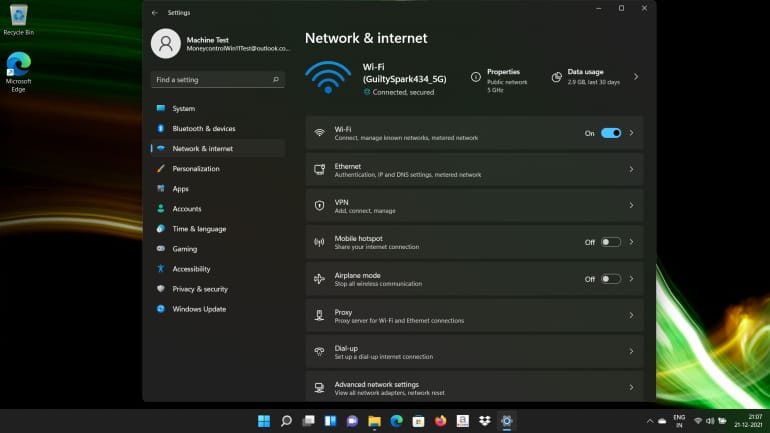Open Firefox from the taskbar
The width and height of the screenshot is (770, 433).
click(441, 421)
